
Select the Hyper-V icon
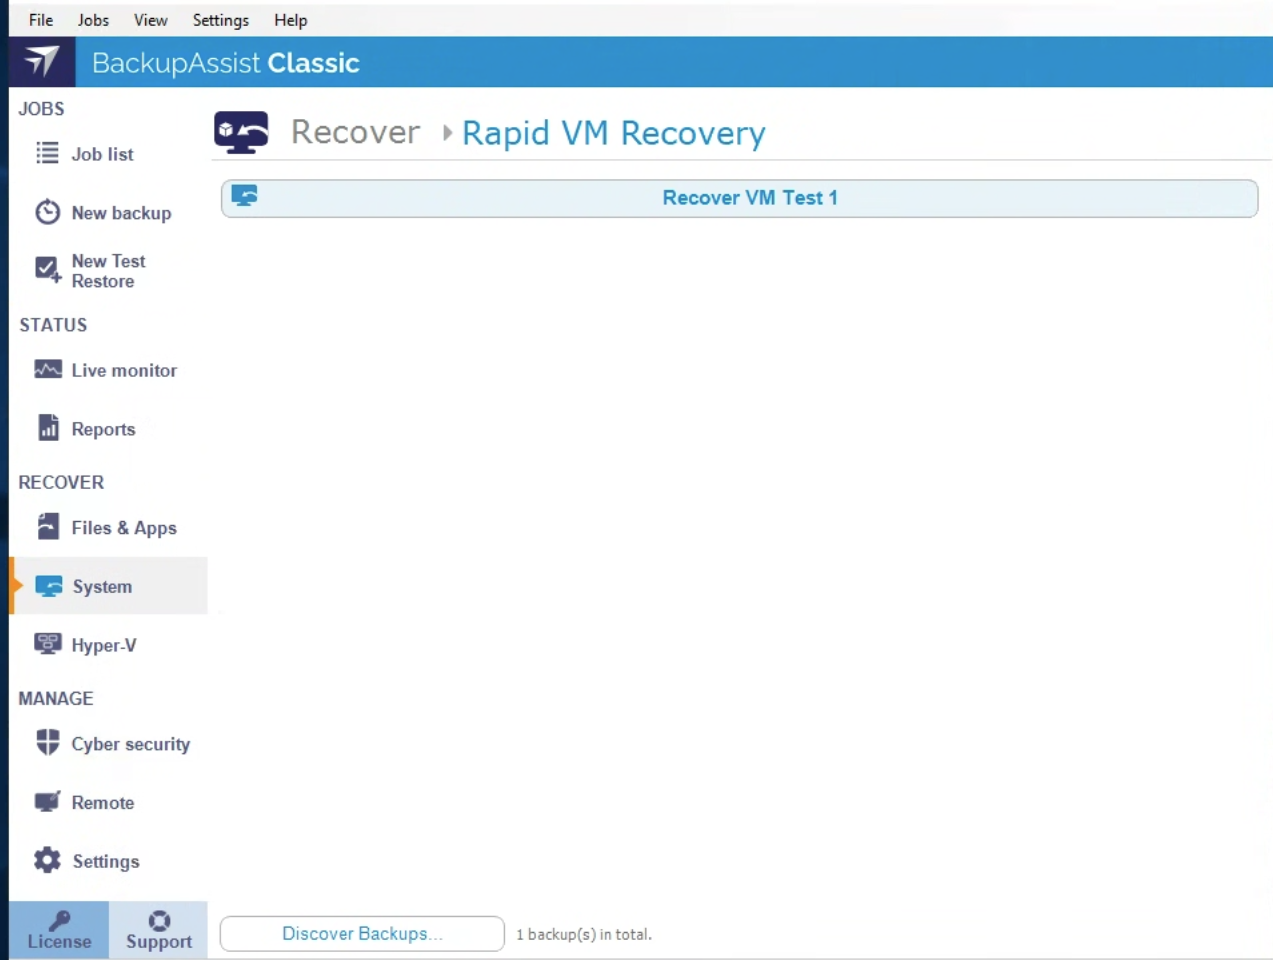(47, 644)
